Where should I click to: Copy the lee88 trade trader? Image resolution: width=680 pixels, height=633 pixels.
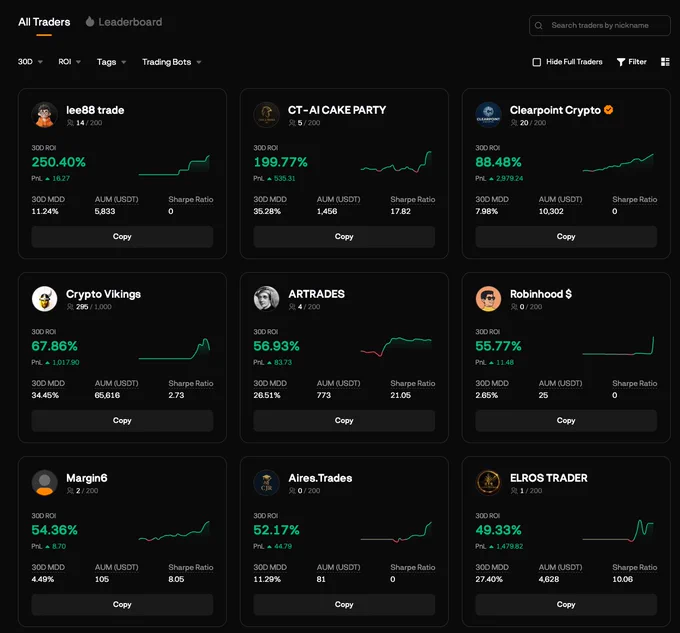[x=122, y=237]
